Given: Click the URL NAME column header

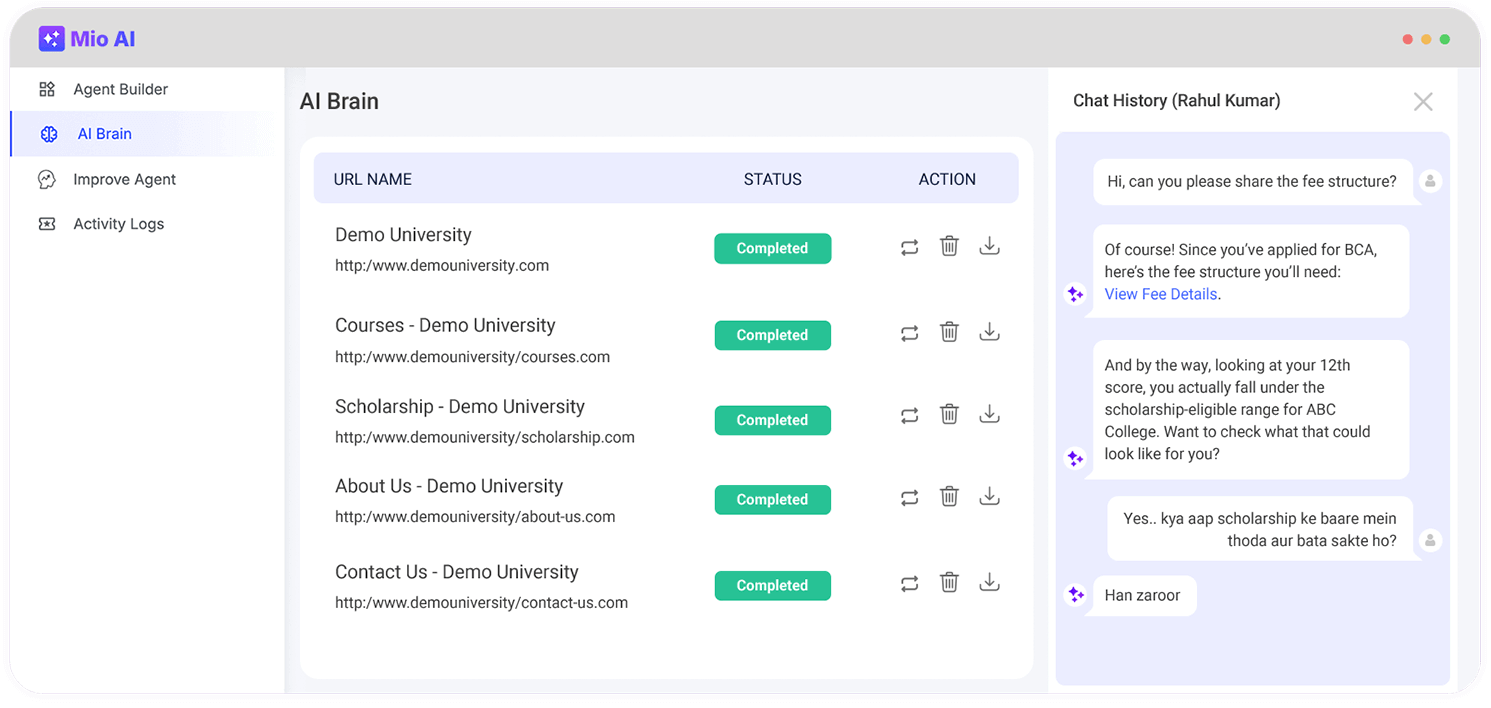Looking at the screenshot, I should click(372, 179).
